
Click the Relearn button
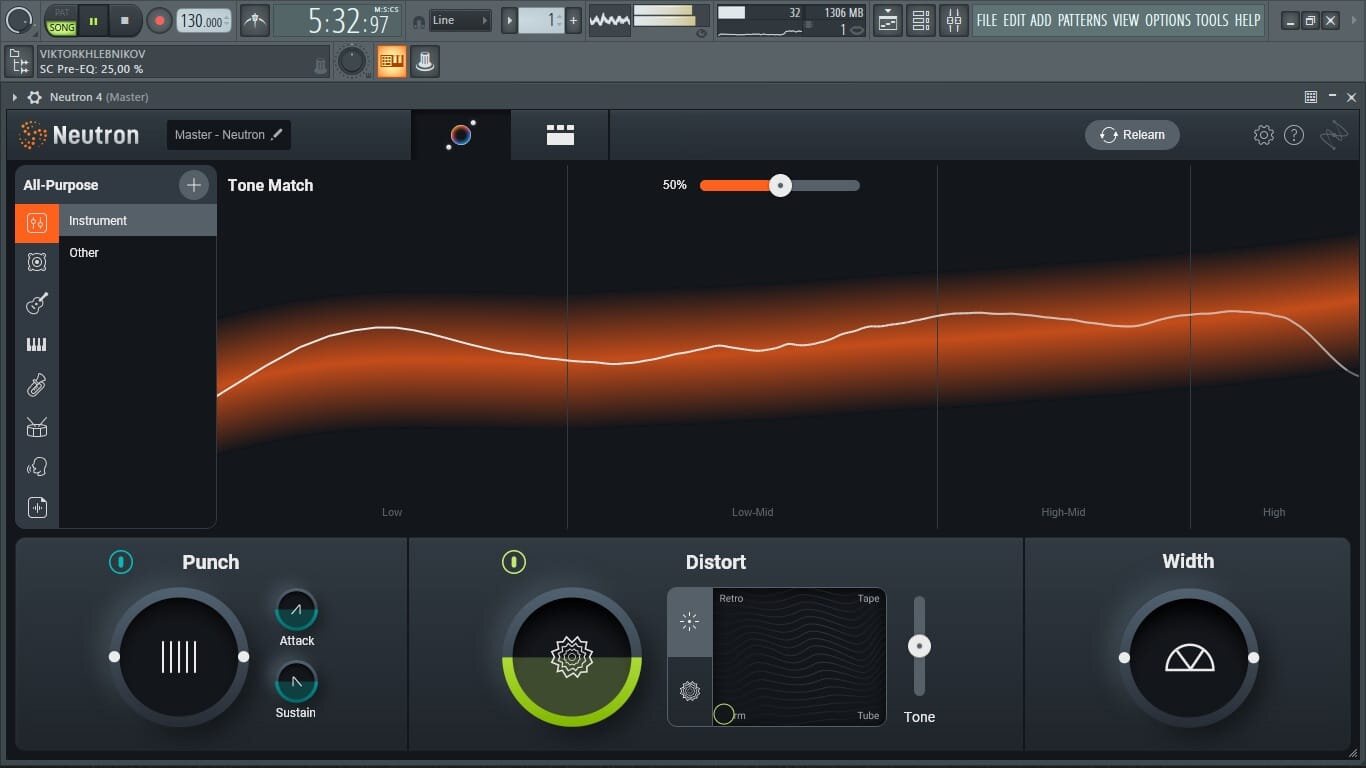(x=1132, y=134)
